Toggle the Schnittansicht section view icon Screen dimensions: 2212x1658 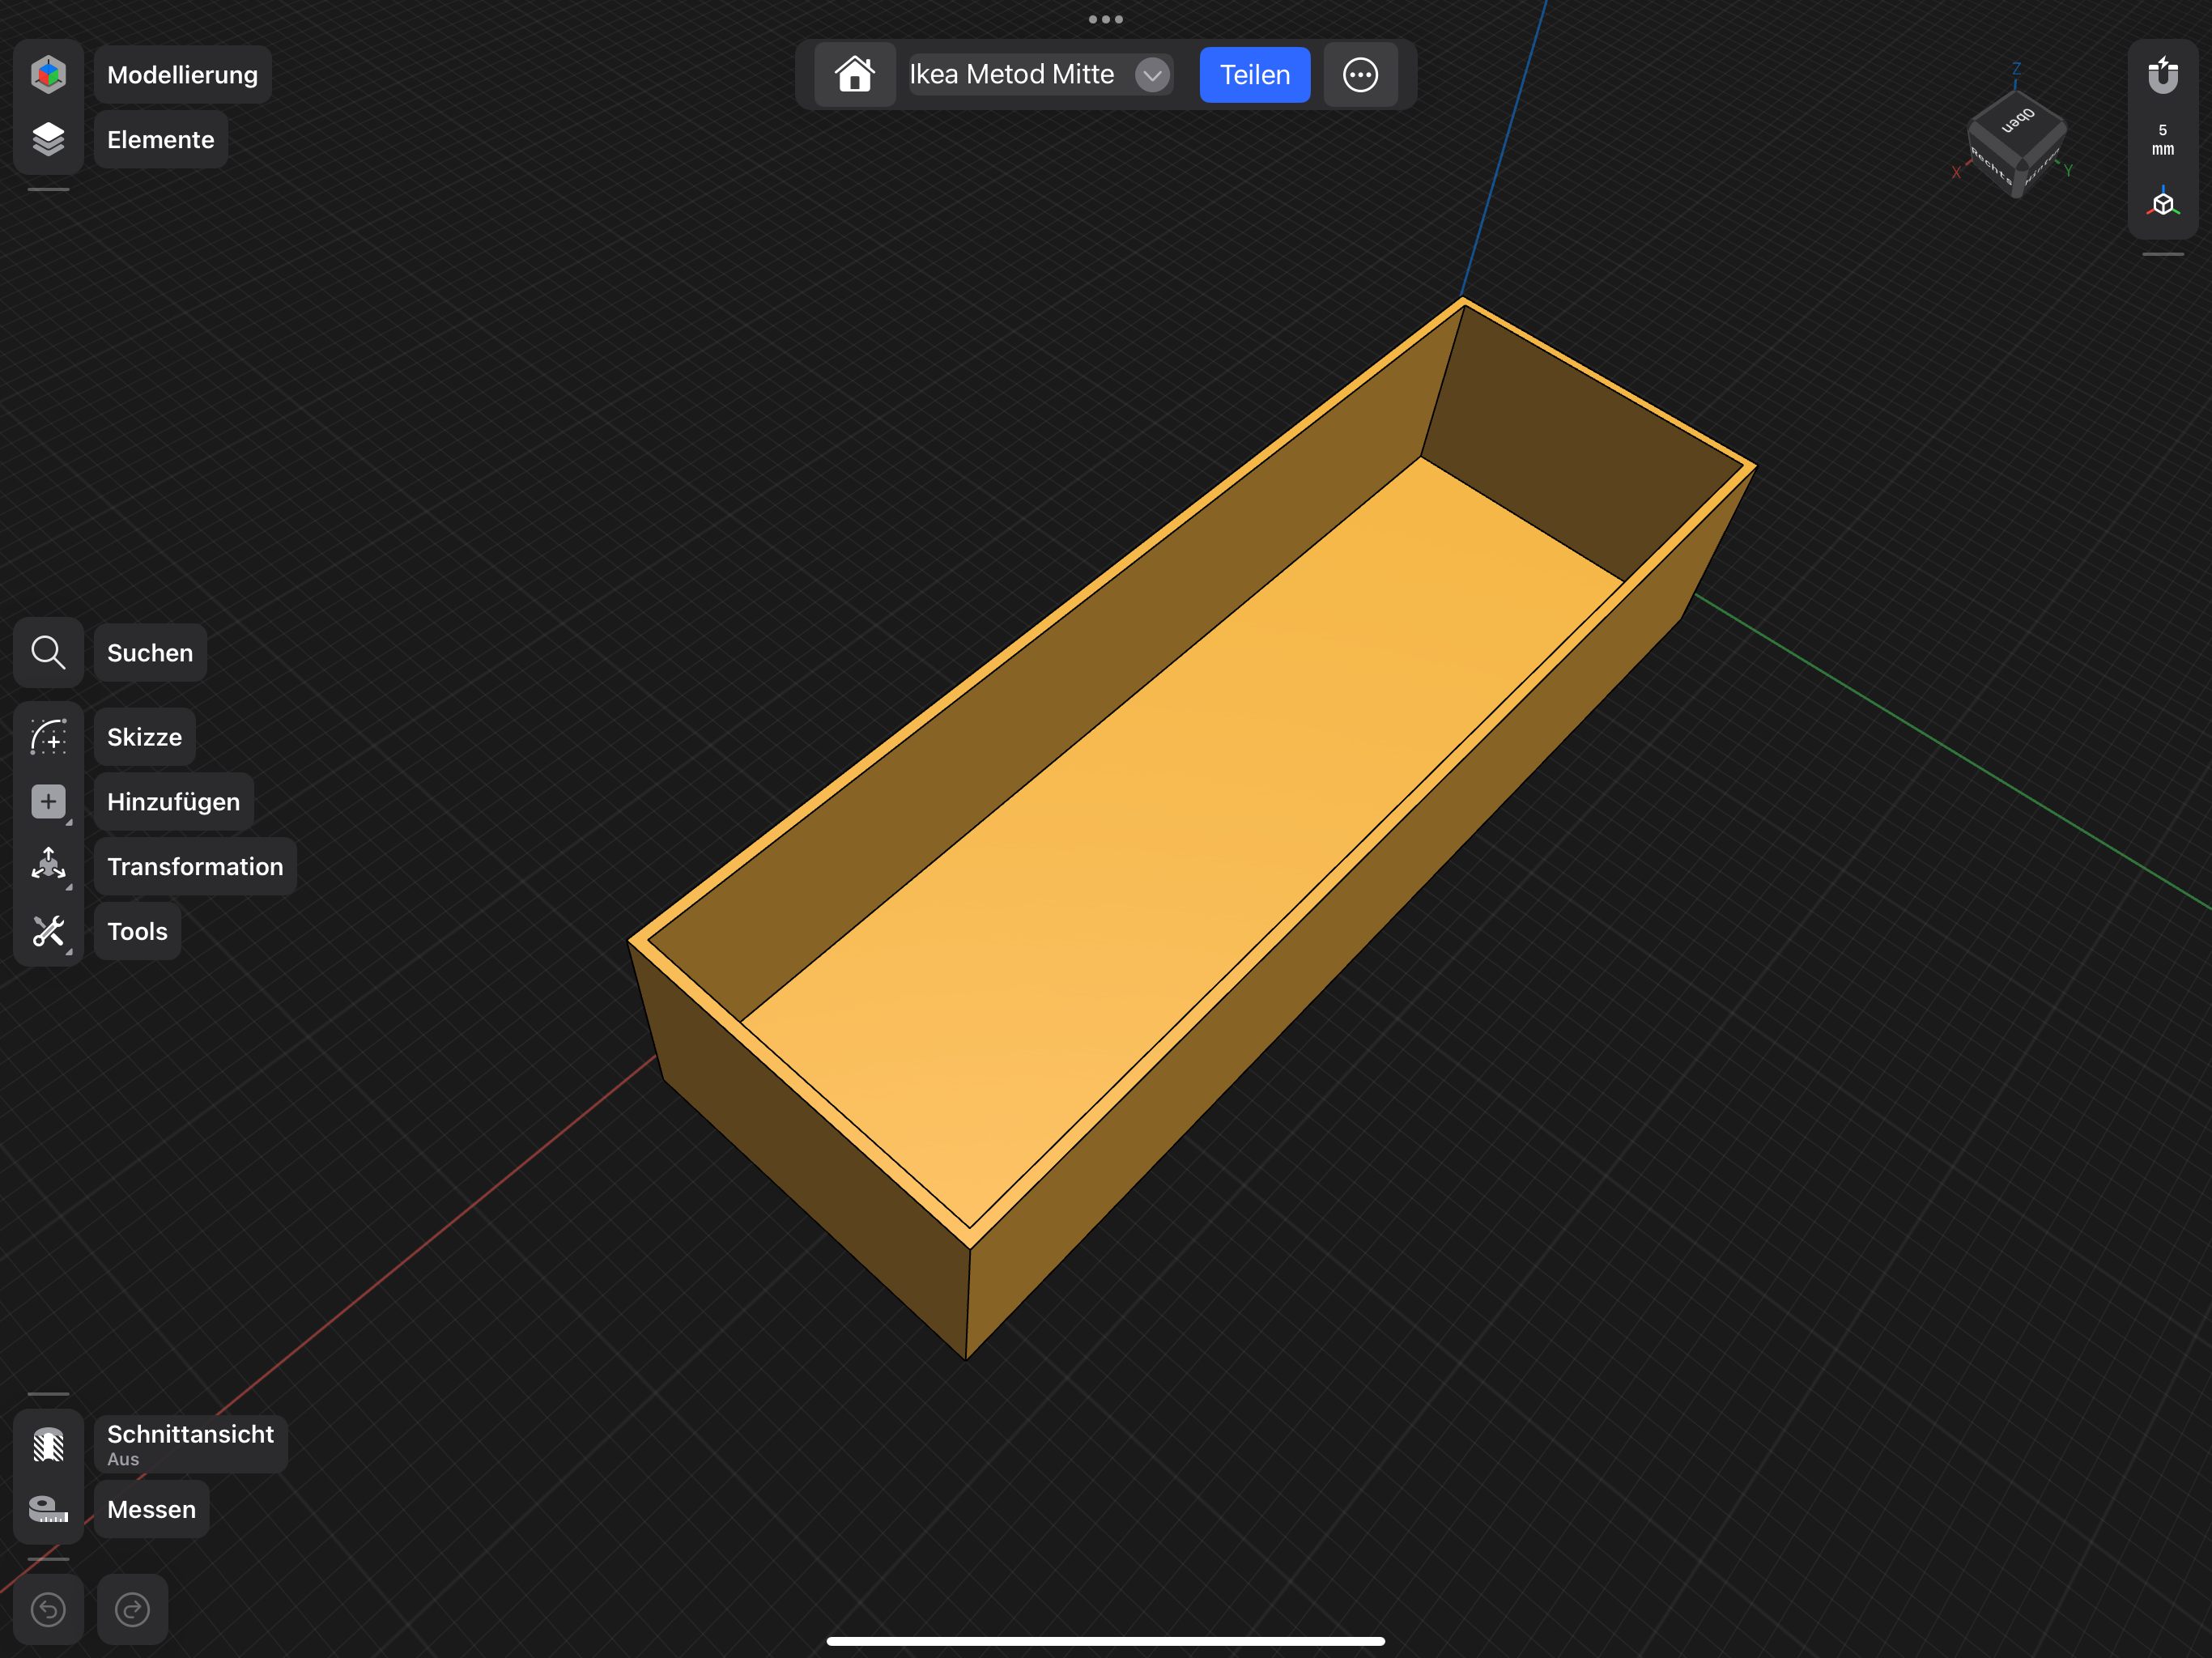[x=48, y=1444]
